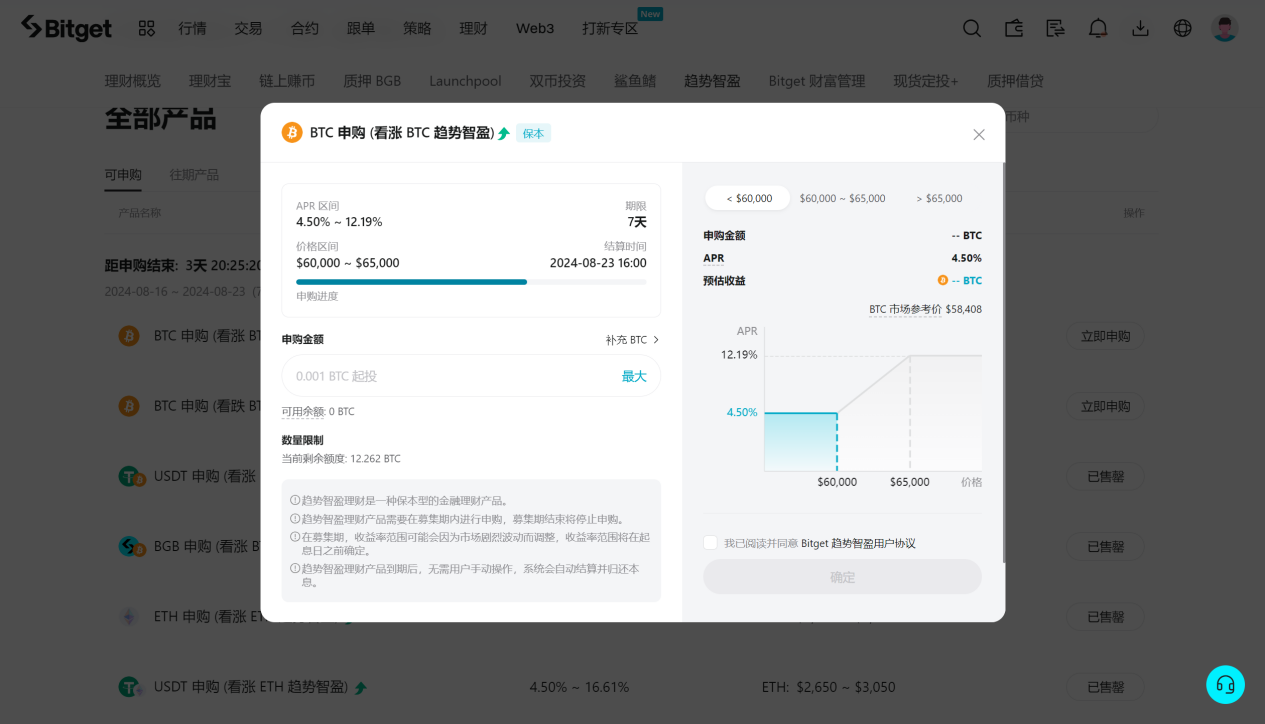This screenshot has width=1265, height=724.
Task: Click 立即申购 for bullish BTC product
Action: tap(1105, 336)
